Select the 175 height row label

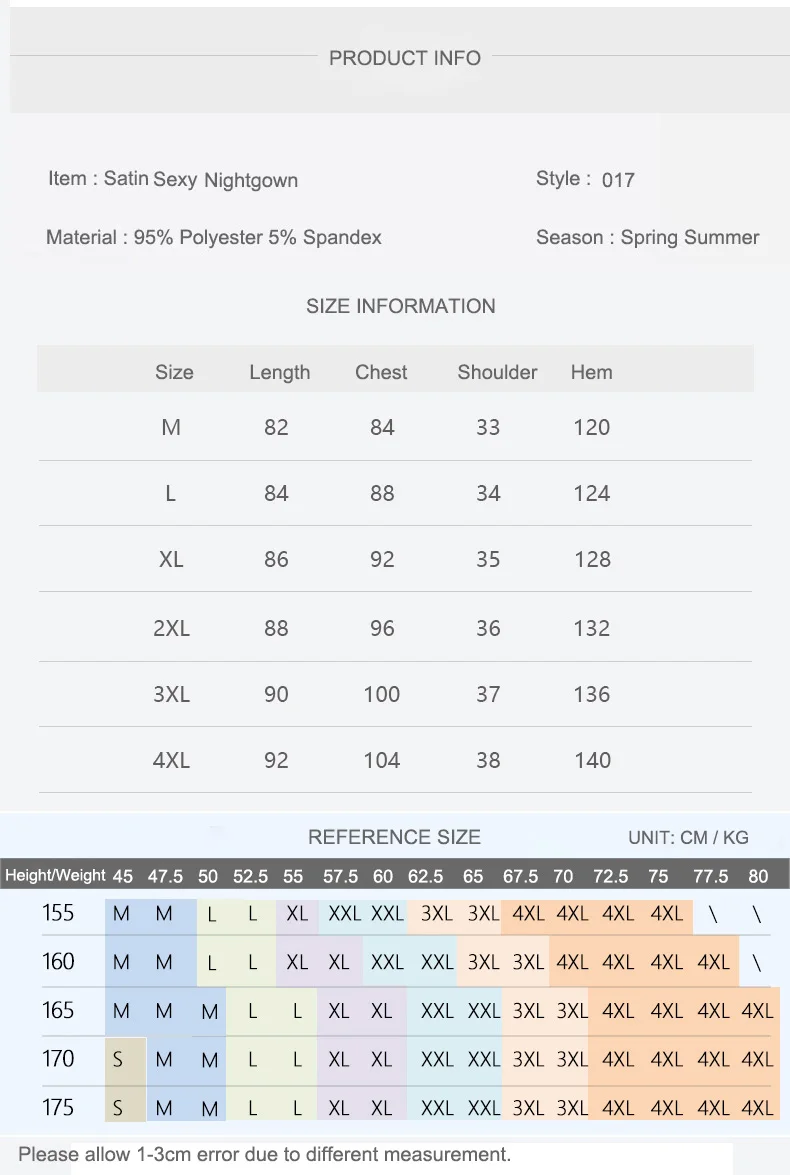click(58, 1108)
